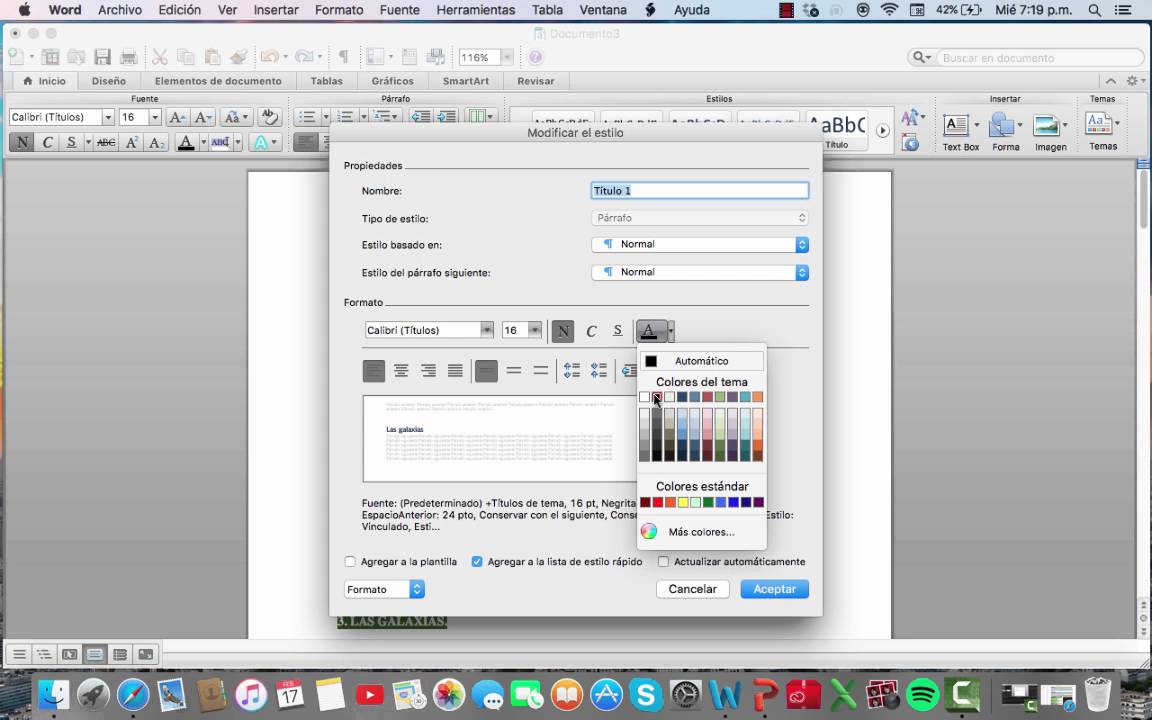Switch to the Diseño ribbon tab
Image resolution: width=1152 pixels, height=720 pixels.
click(109, 81)
